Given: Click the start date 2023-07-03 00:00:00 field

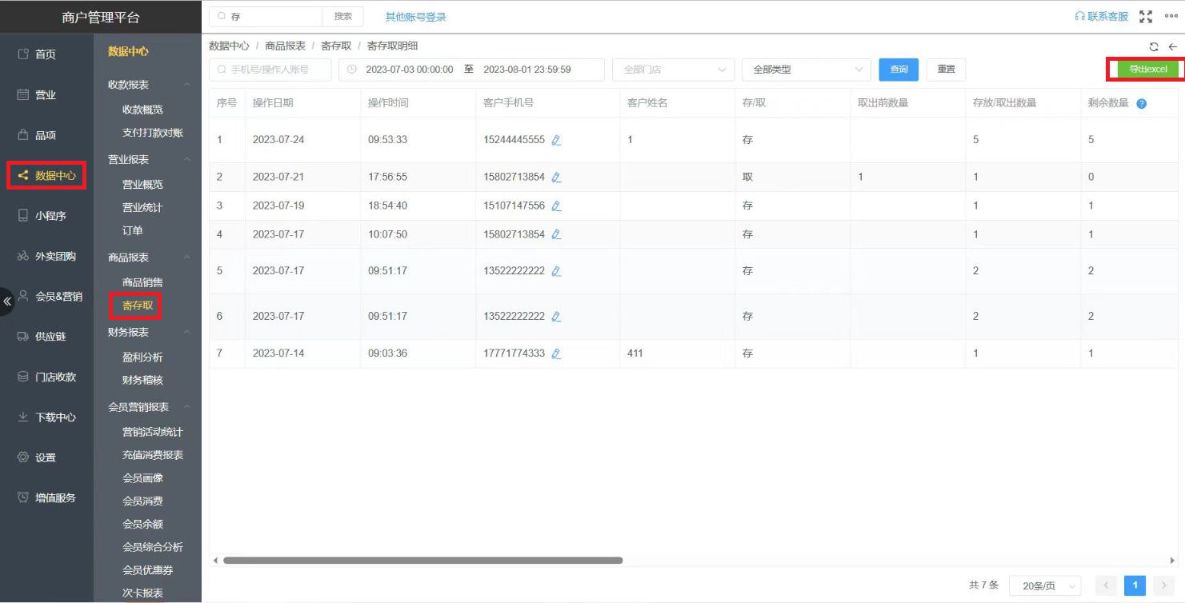Looking at the screenshot, I should point(409,70).
